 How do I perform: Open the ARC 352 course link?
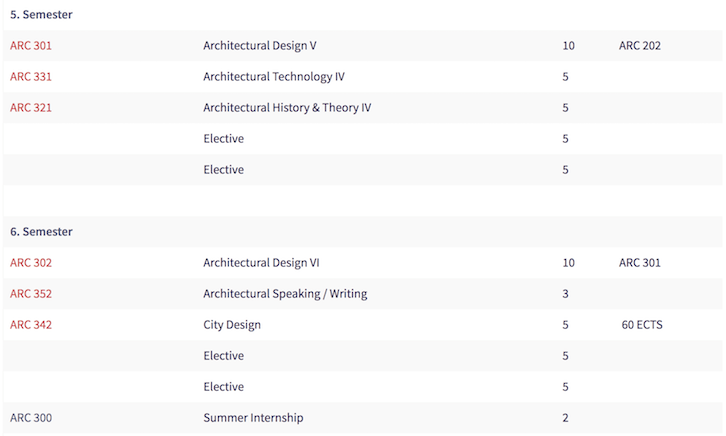point(31,294)
